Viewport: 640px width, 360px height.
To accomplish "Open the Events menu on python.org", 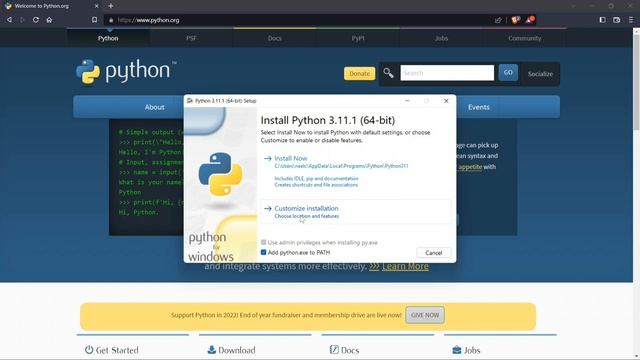I will point(479,107).
